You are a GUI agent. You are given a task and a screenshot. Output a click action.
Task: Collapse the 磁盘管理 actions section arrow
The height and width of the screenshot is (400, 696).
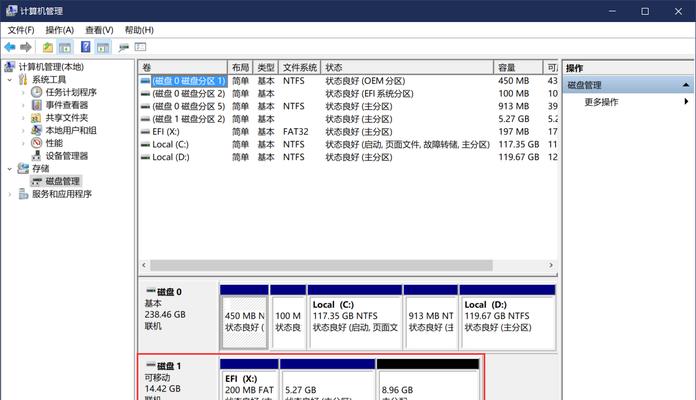pyautogui.click(x=686, y=85)
